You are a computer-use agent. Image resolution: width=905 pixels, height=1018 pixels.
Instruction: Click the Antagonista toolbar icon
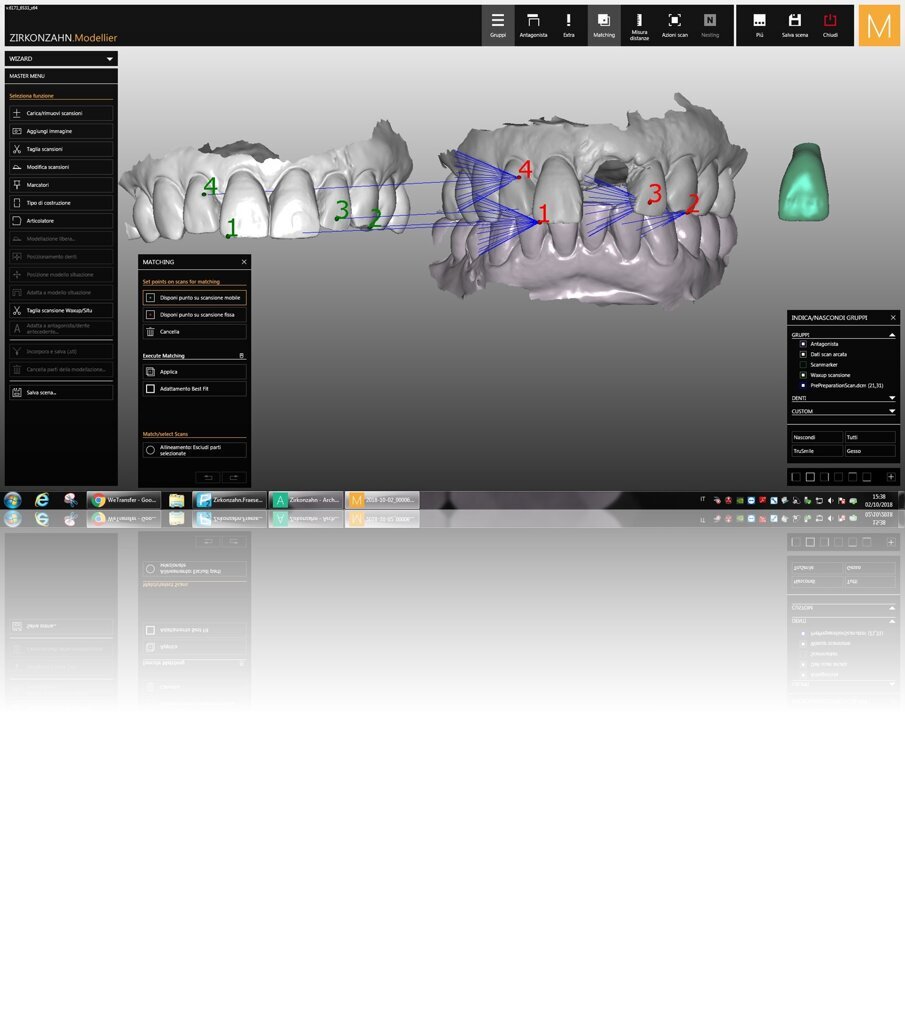[x=533, y=25]
